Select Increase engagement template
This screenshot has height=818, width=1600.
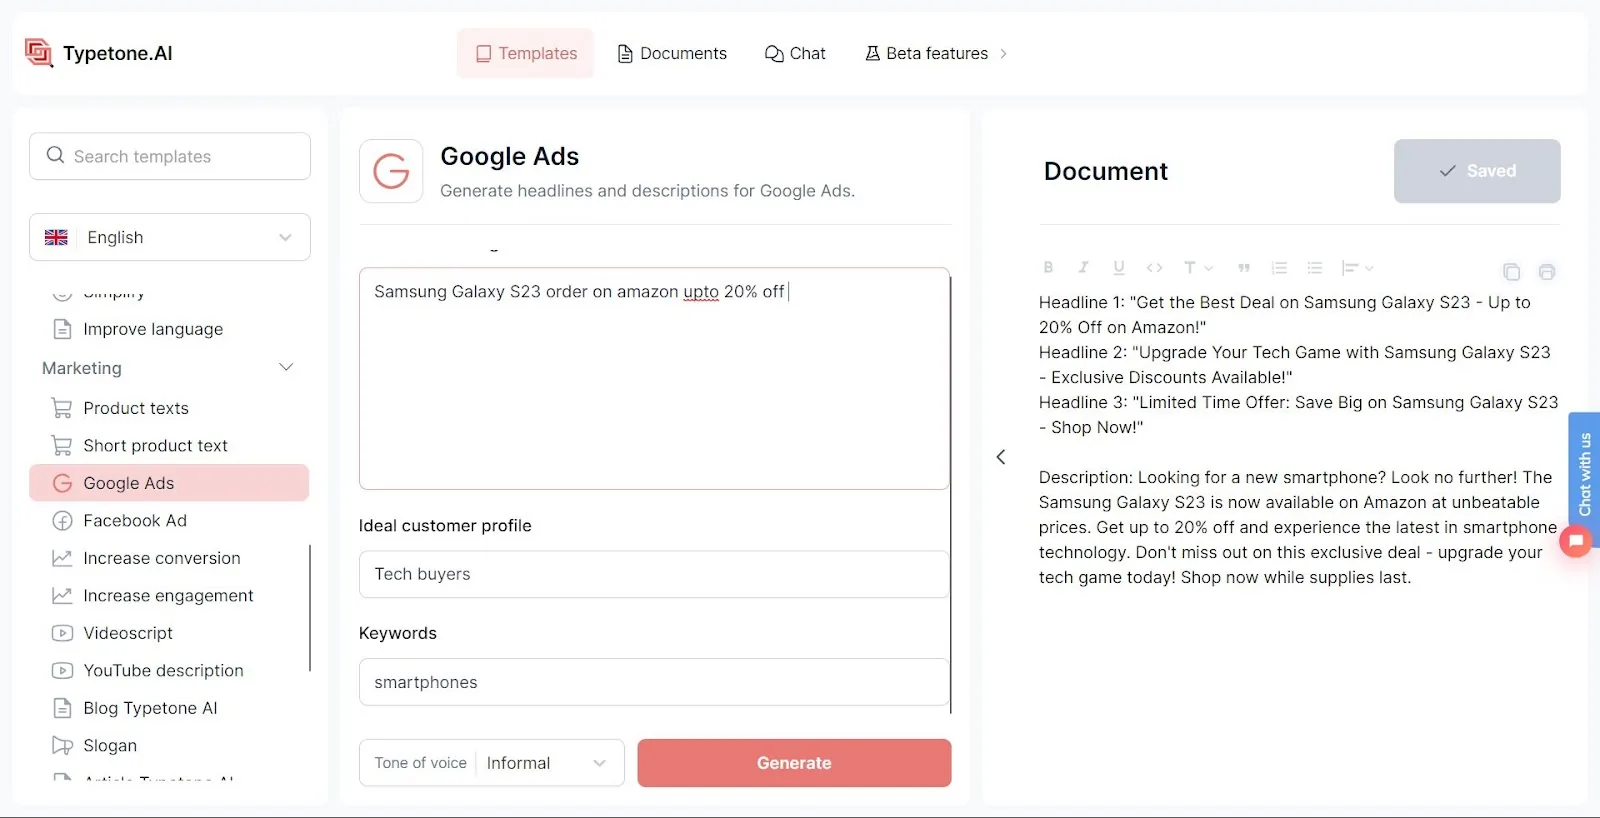point(168,595)
